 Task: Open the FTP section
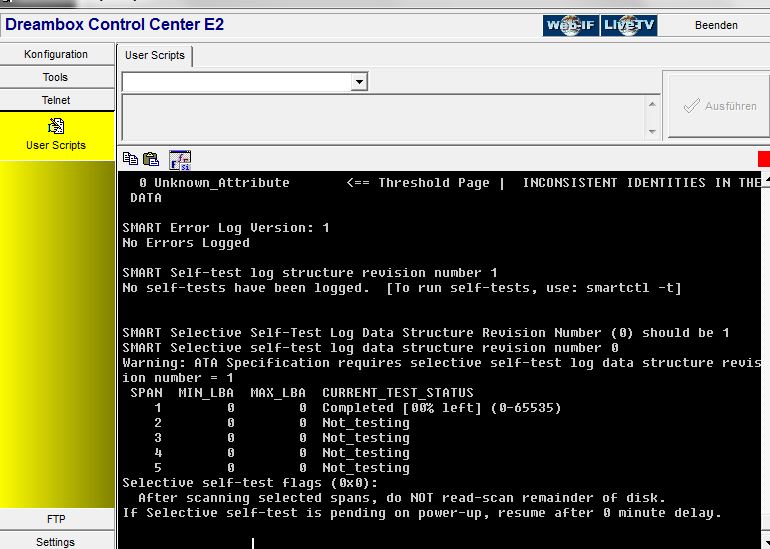coord(56,520)
